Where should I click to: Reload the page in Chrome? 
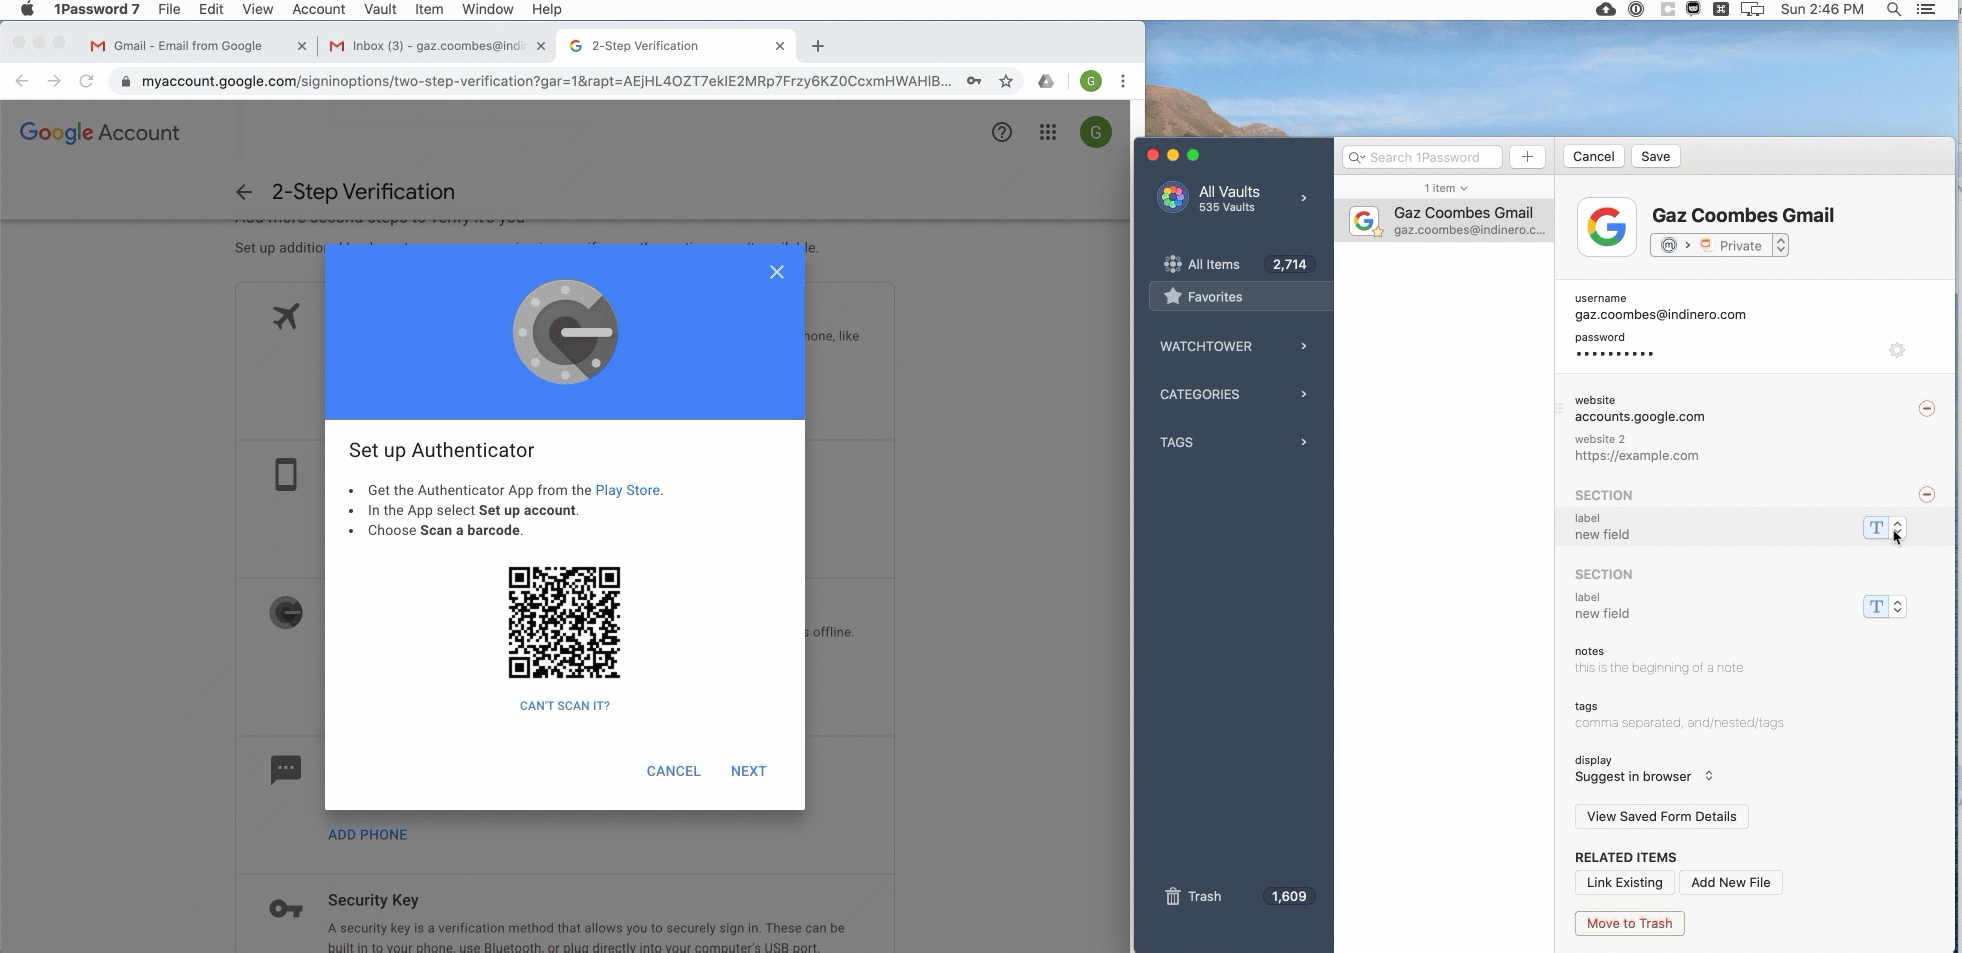86,81
